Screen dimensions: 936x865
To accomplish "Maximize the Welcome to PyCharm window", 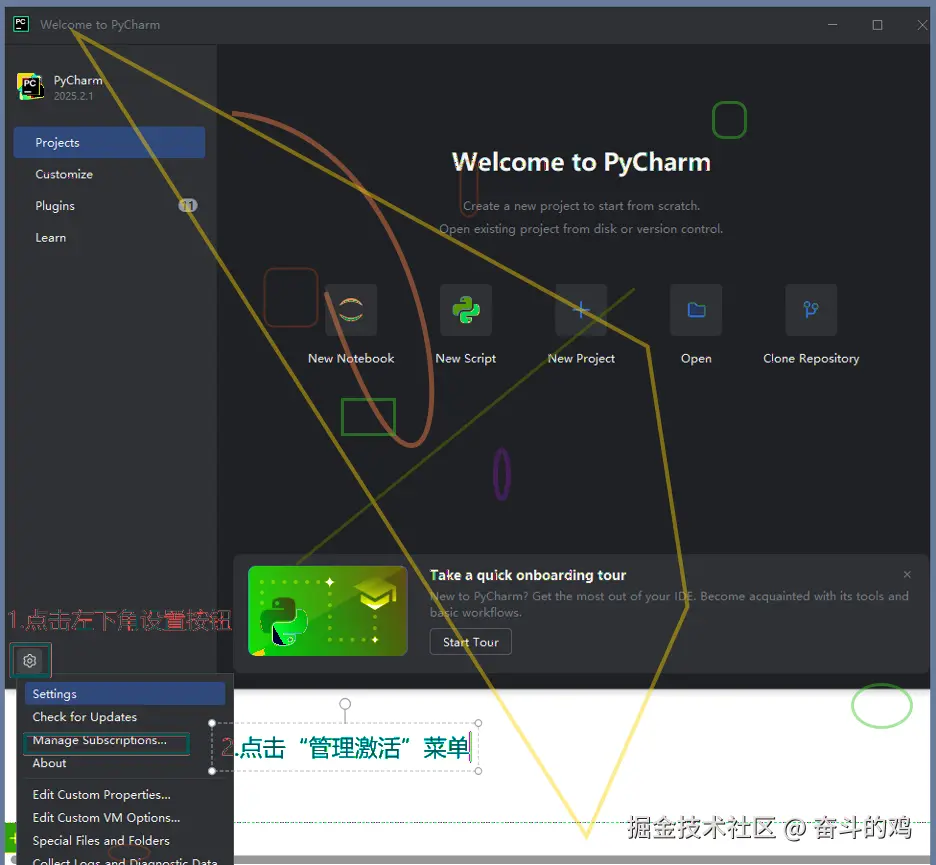I will pos(878,24).
